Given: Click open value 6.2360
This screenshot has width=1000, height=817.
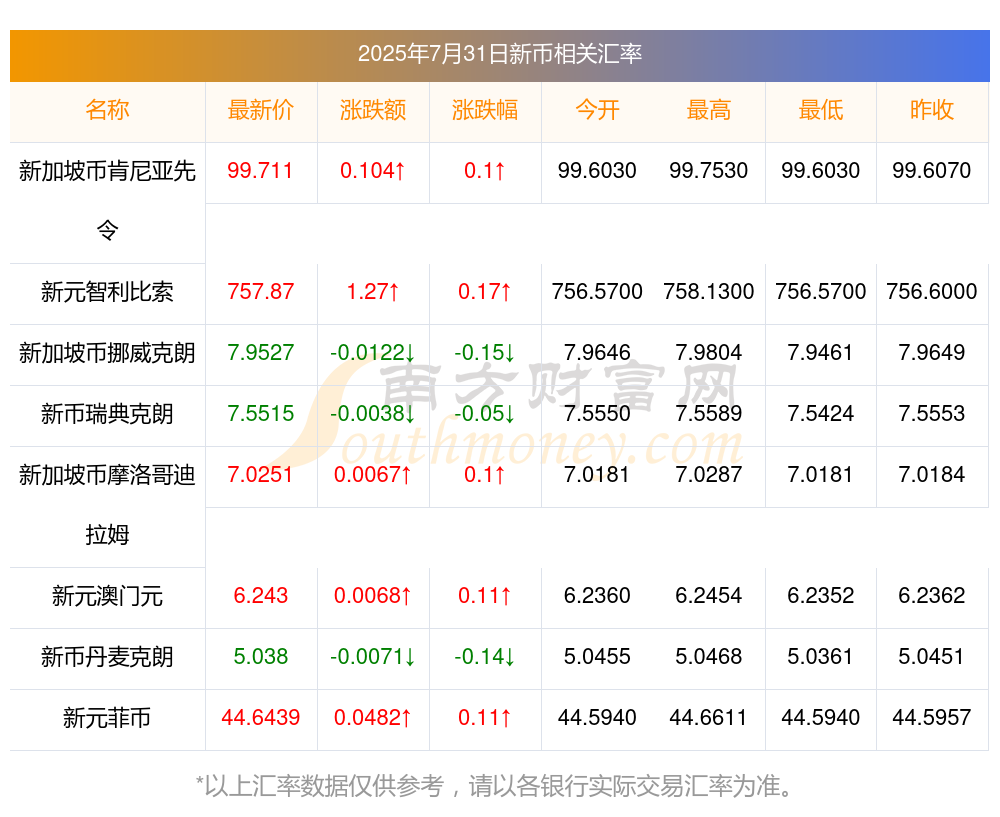Looking at the screenshot, I should (597, 596).
